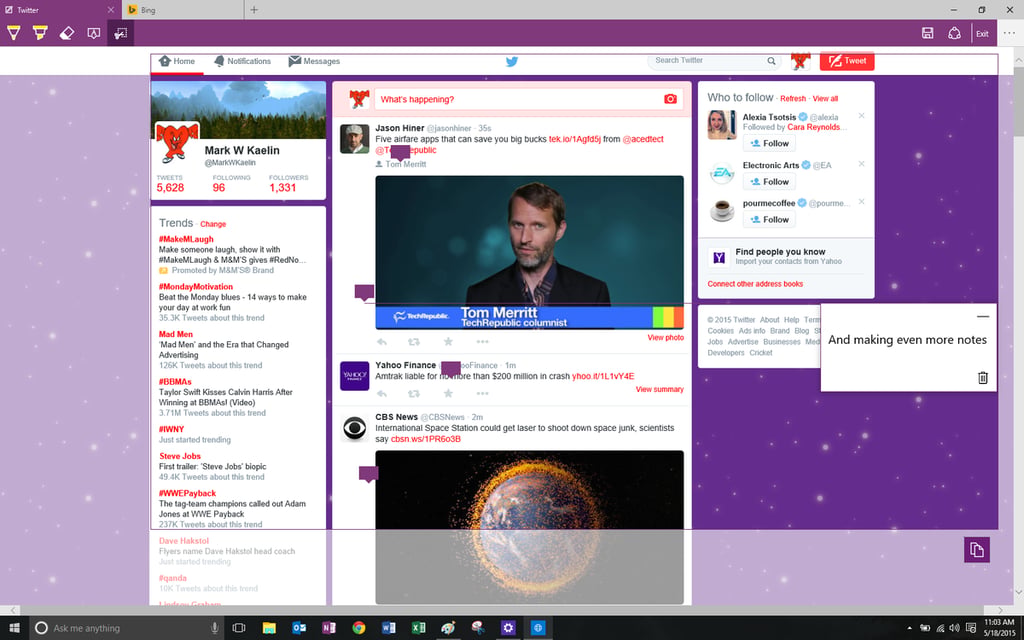Open the Steve Jobs trend
The height and width of the screenshot is (640, 1024).
180,456
